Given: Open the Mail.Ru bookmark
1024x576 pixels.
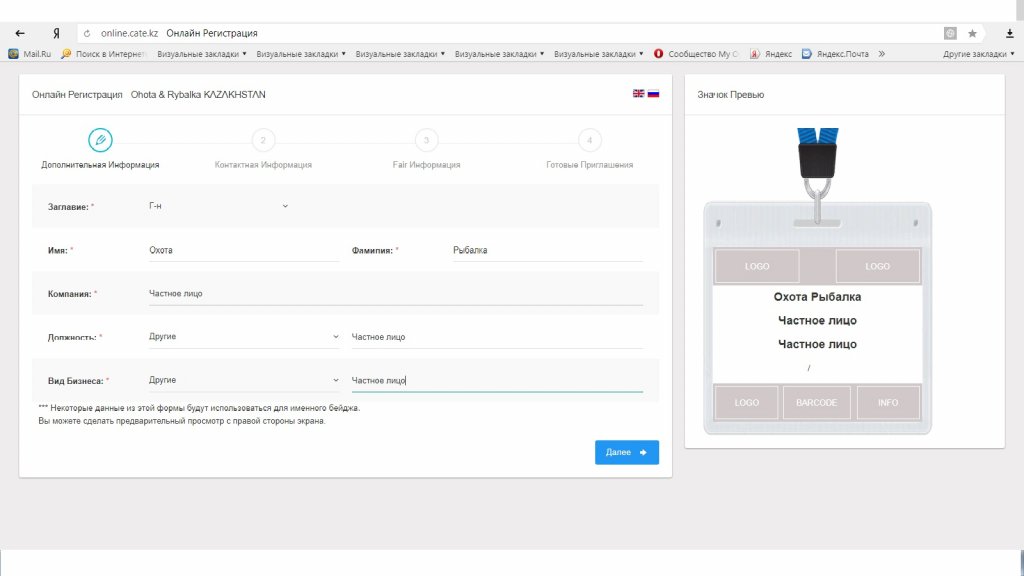Looking at the screenshot, I should 30,54.
